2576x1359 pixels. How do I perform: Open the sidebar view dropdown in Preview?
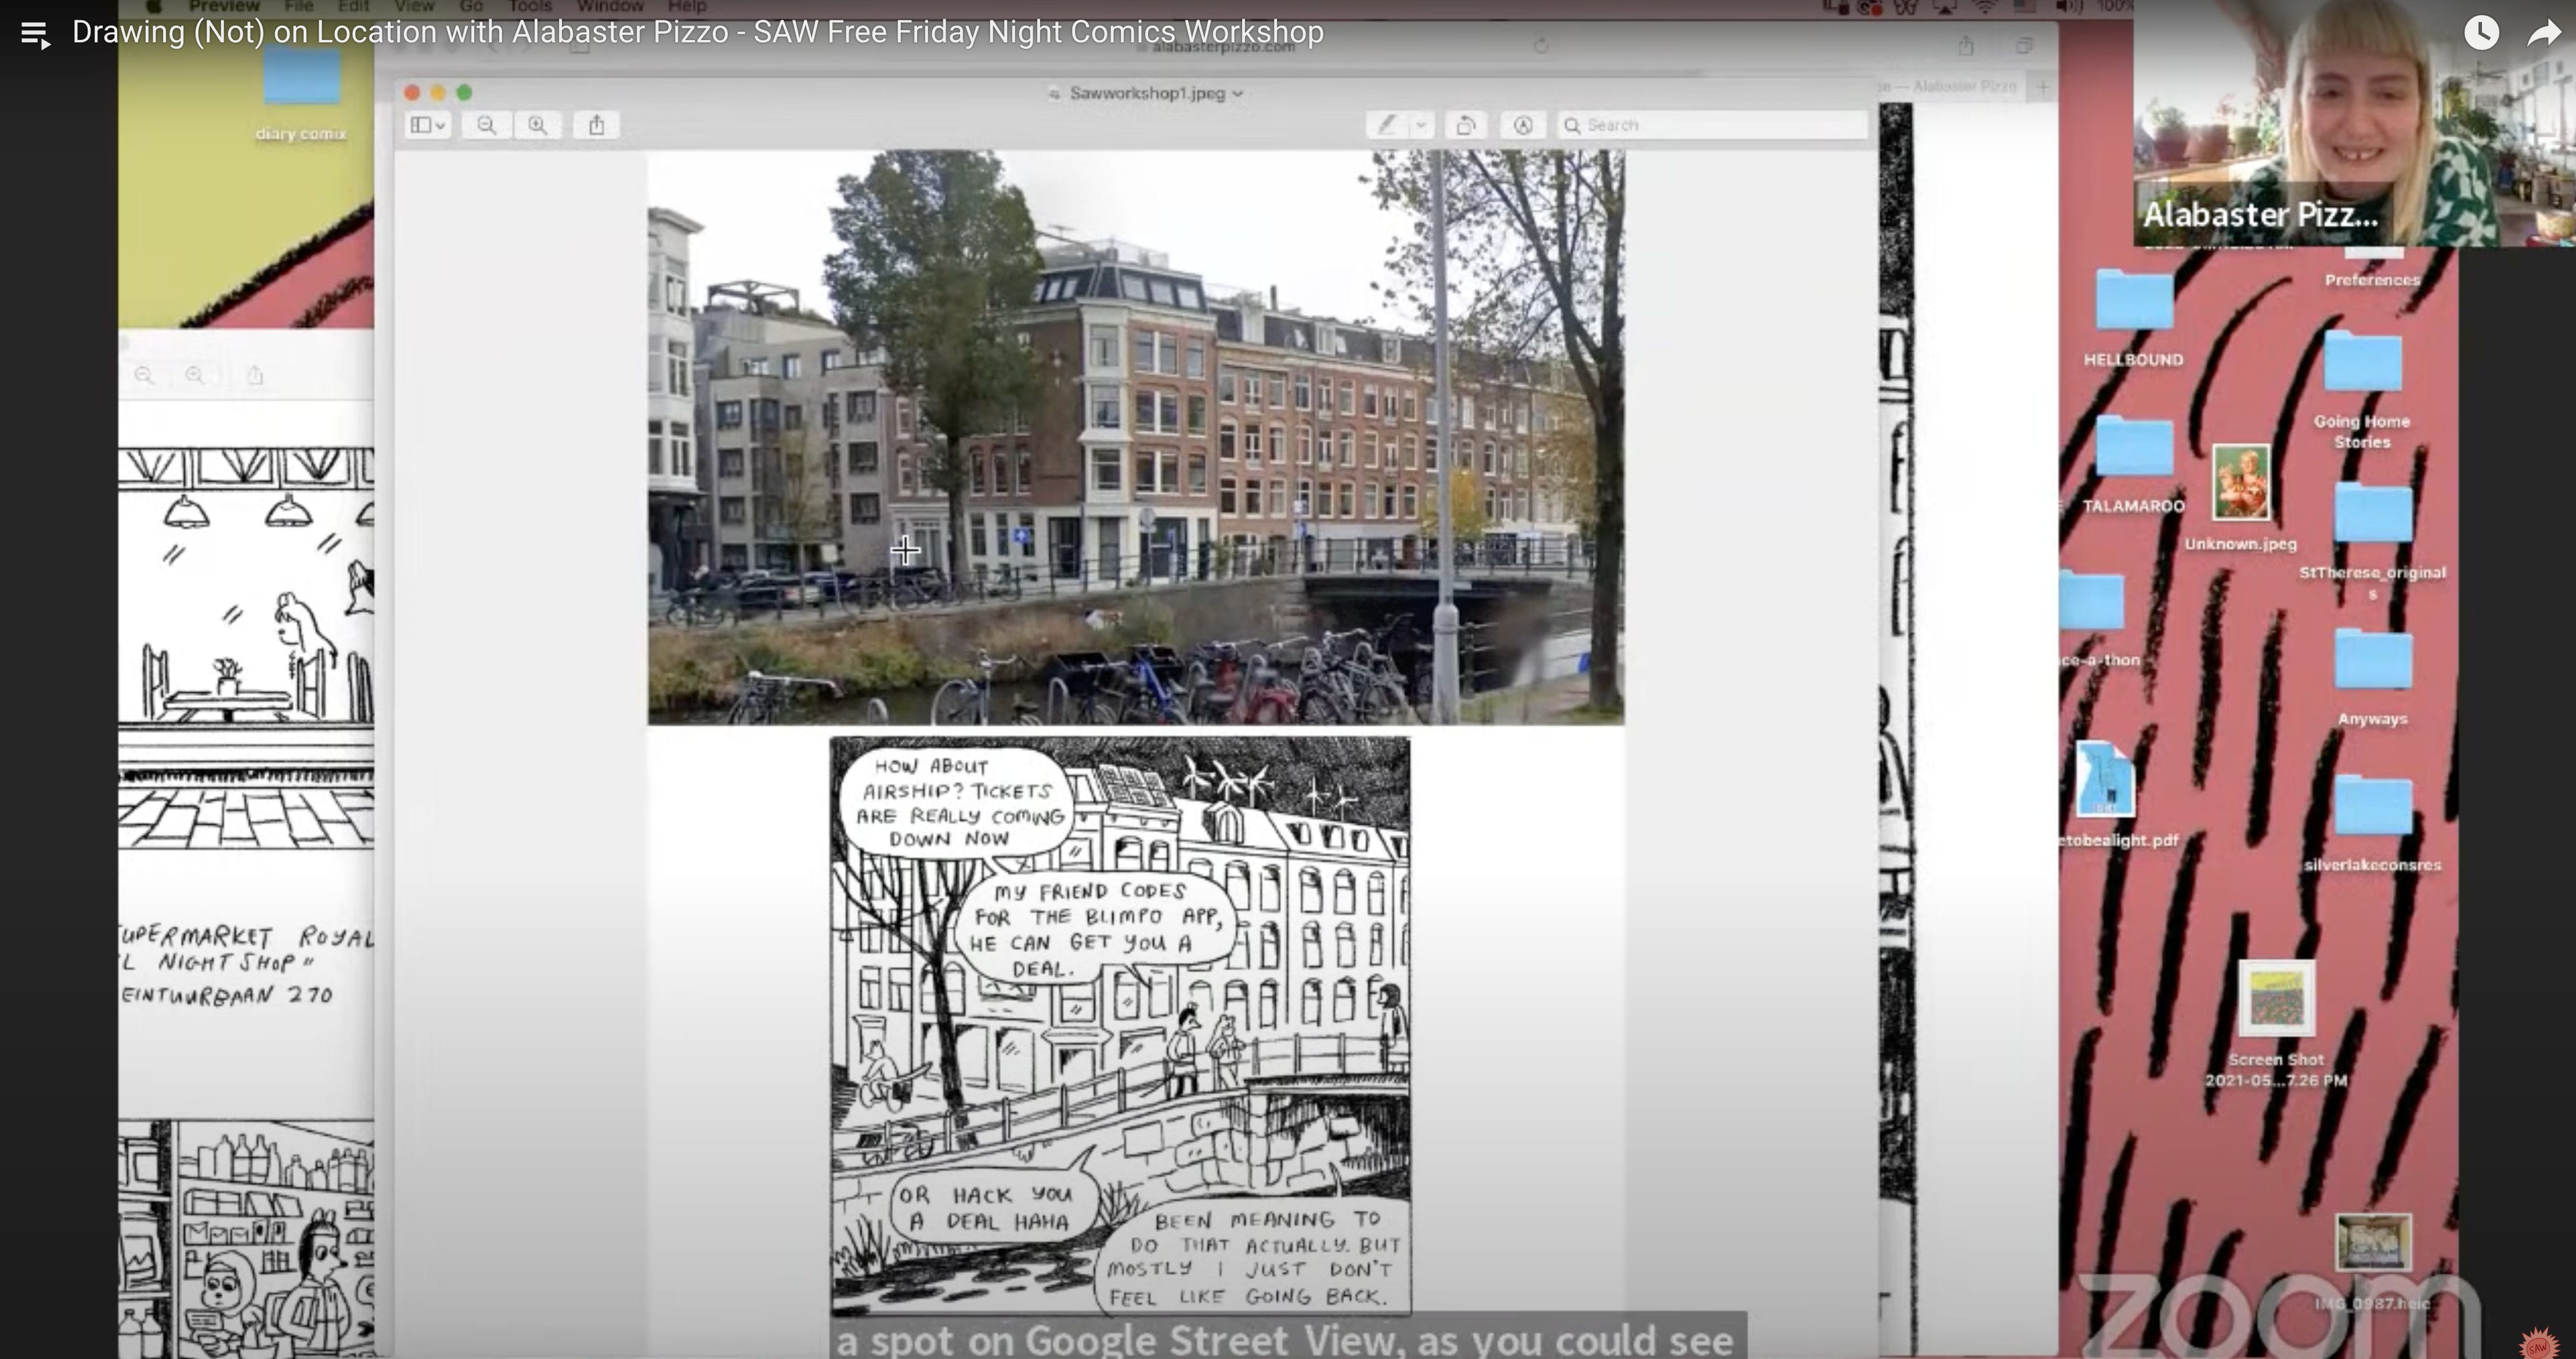coord(428,125)
